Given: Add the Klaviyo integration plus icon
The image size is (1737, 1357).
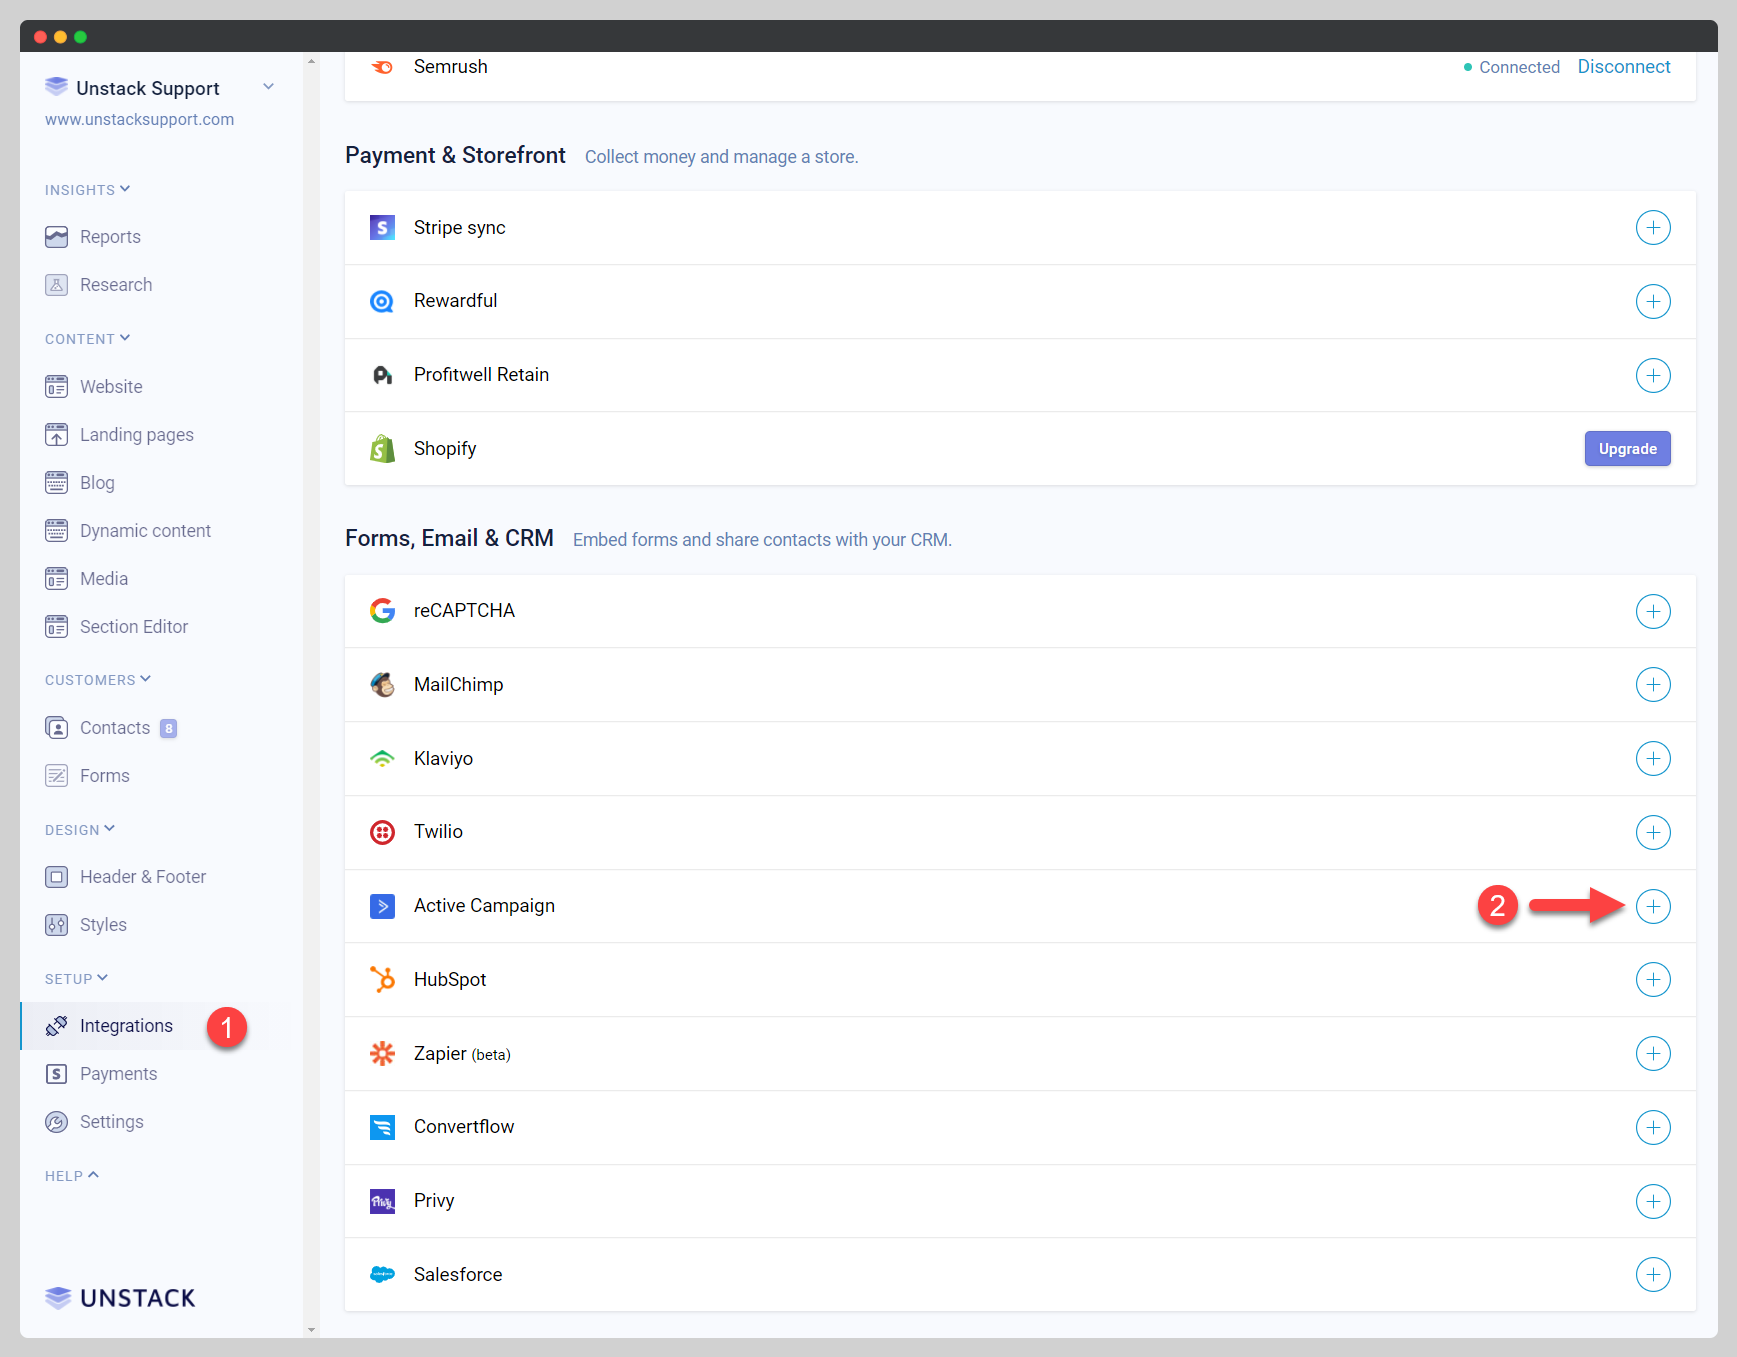Looking at the screenshot, I should pos(1653,759).
